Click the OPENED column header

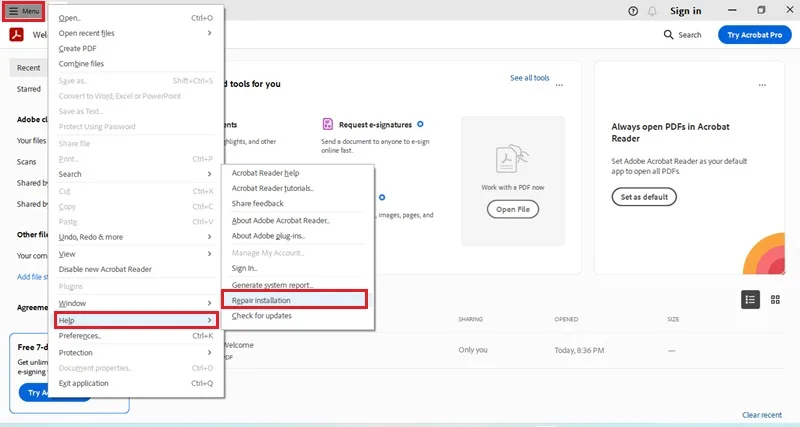point(566,319)
